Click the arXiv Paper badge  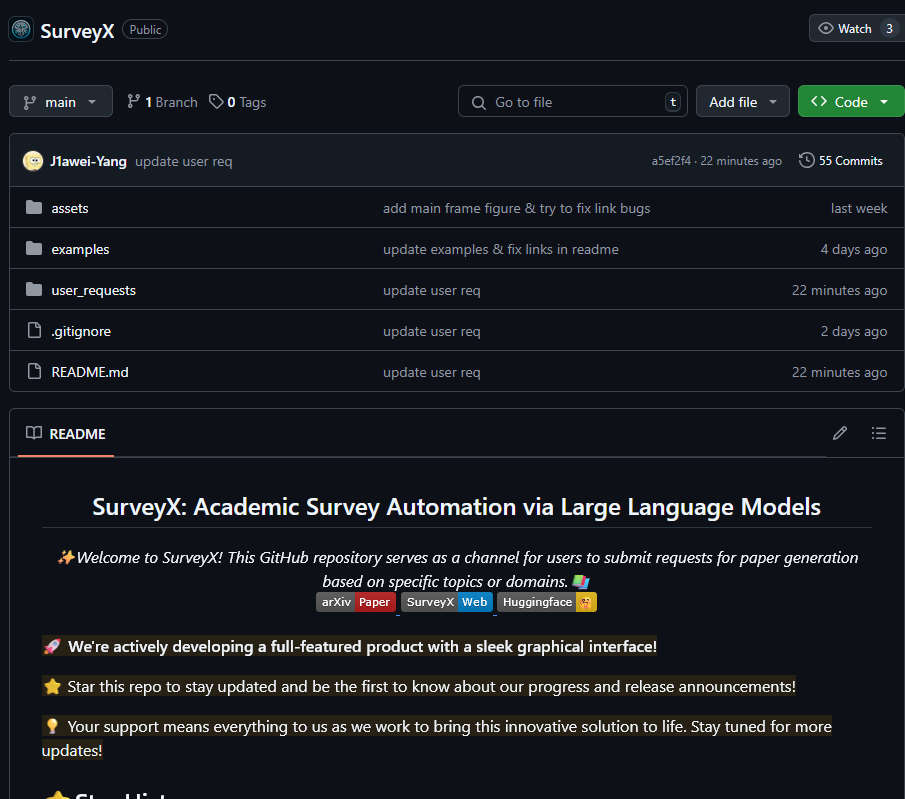click(x=356, y=602)
